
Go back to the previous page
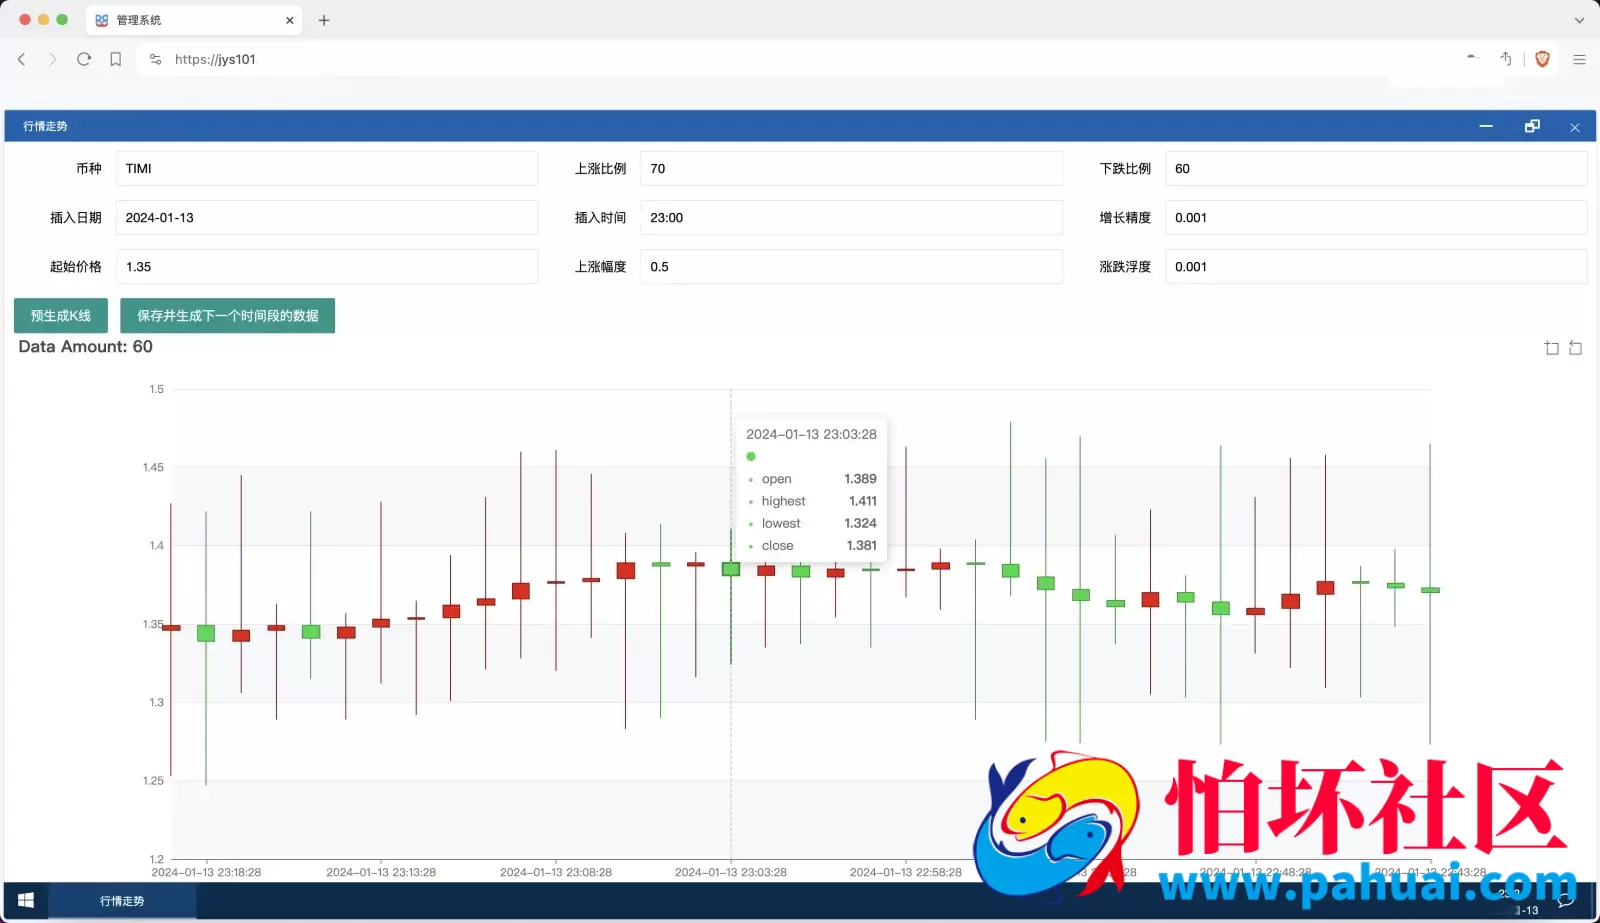[x=22, y=60]
